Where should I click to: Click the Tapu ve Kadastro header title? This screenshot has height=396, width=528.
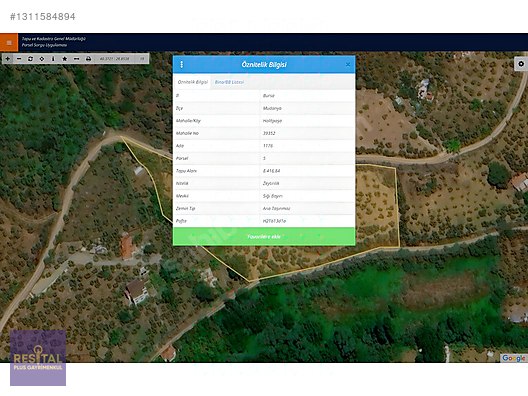coord(54,39)
